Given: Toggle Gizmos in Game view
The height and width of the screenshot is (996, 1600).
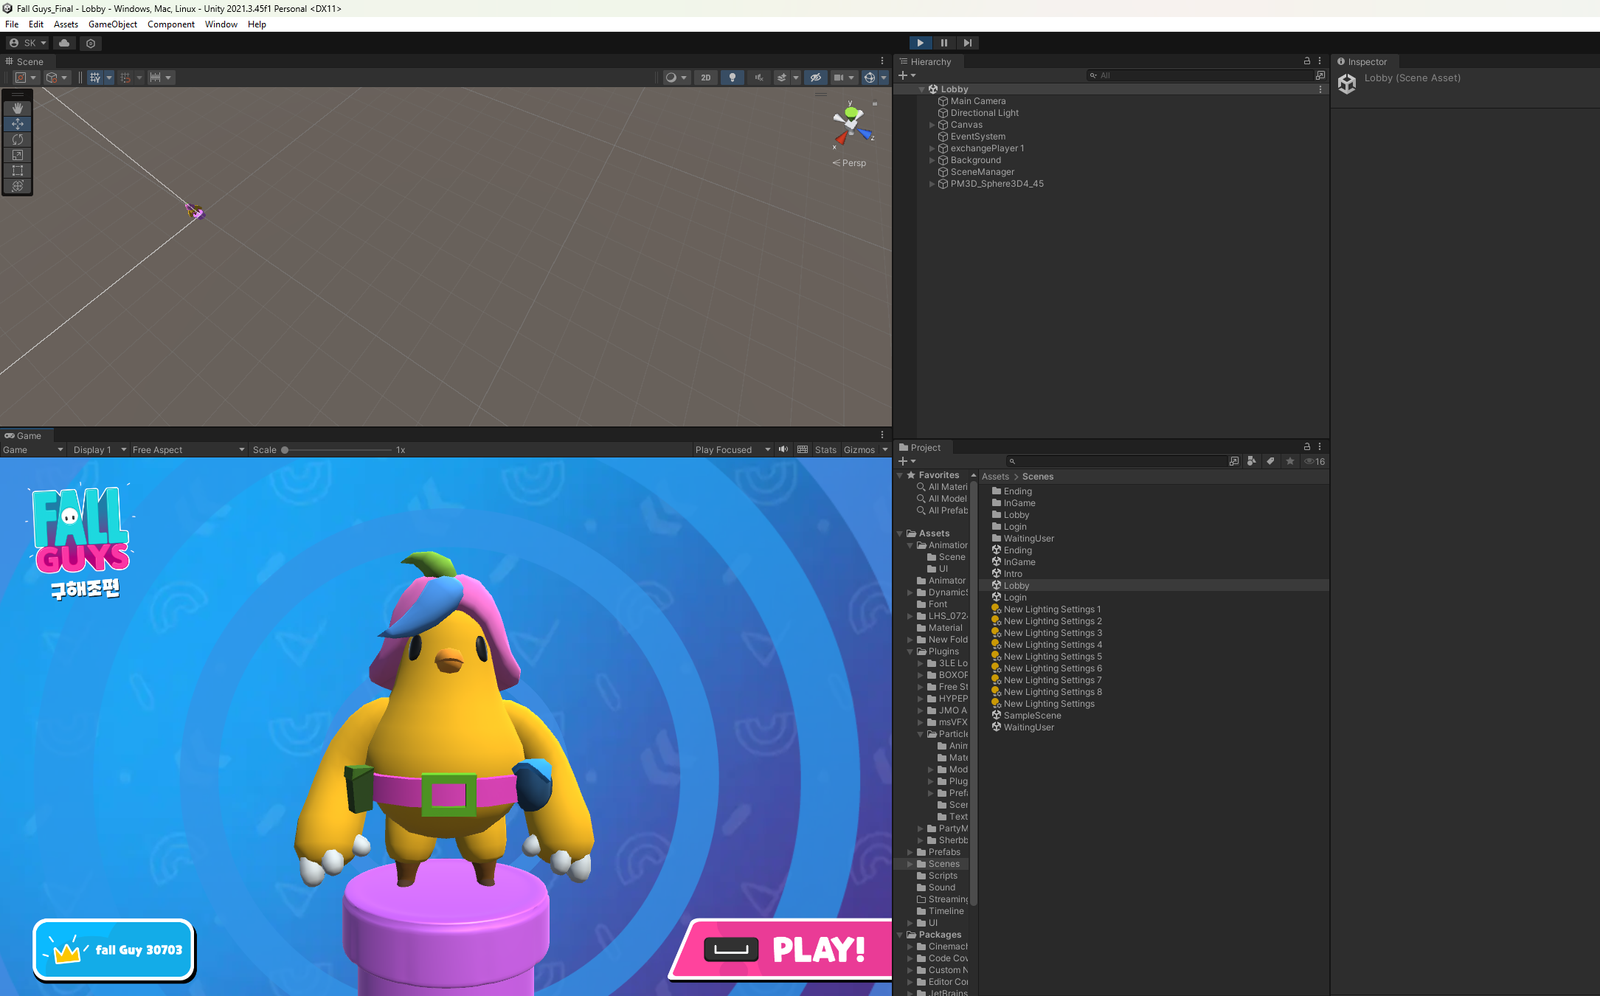Looking at the screenshot, I should (x=859, y=450).
